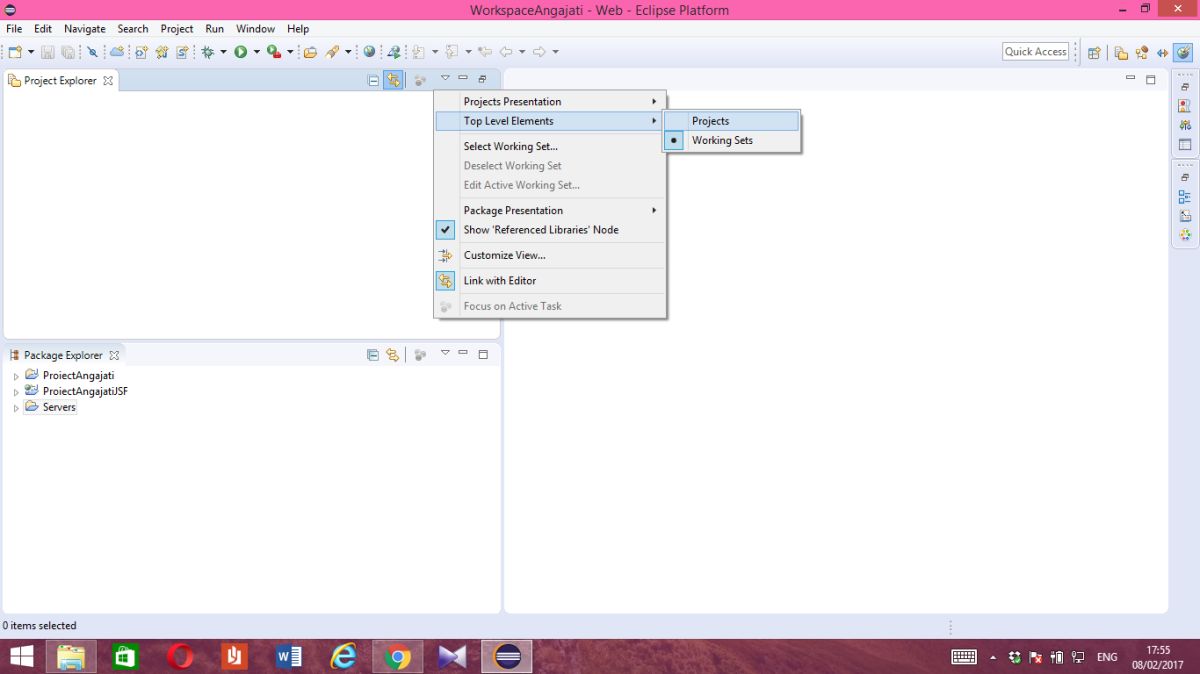Close the Package Explorer tab

[x=114, y=355]
